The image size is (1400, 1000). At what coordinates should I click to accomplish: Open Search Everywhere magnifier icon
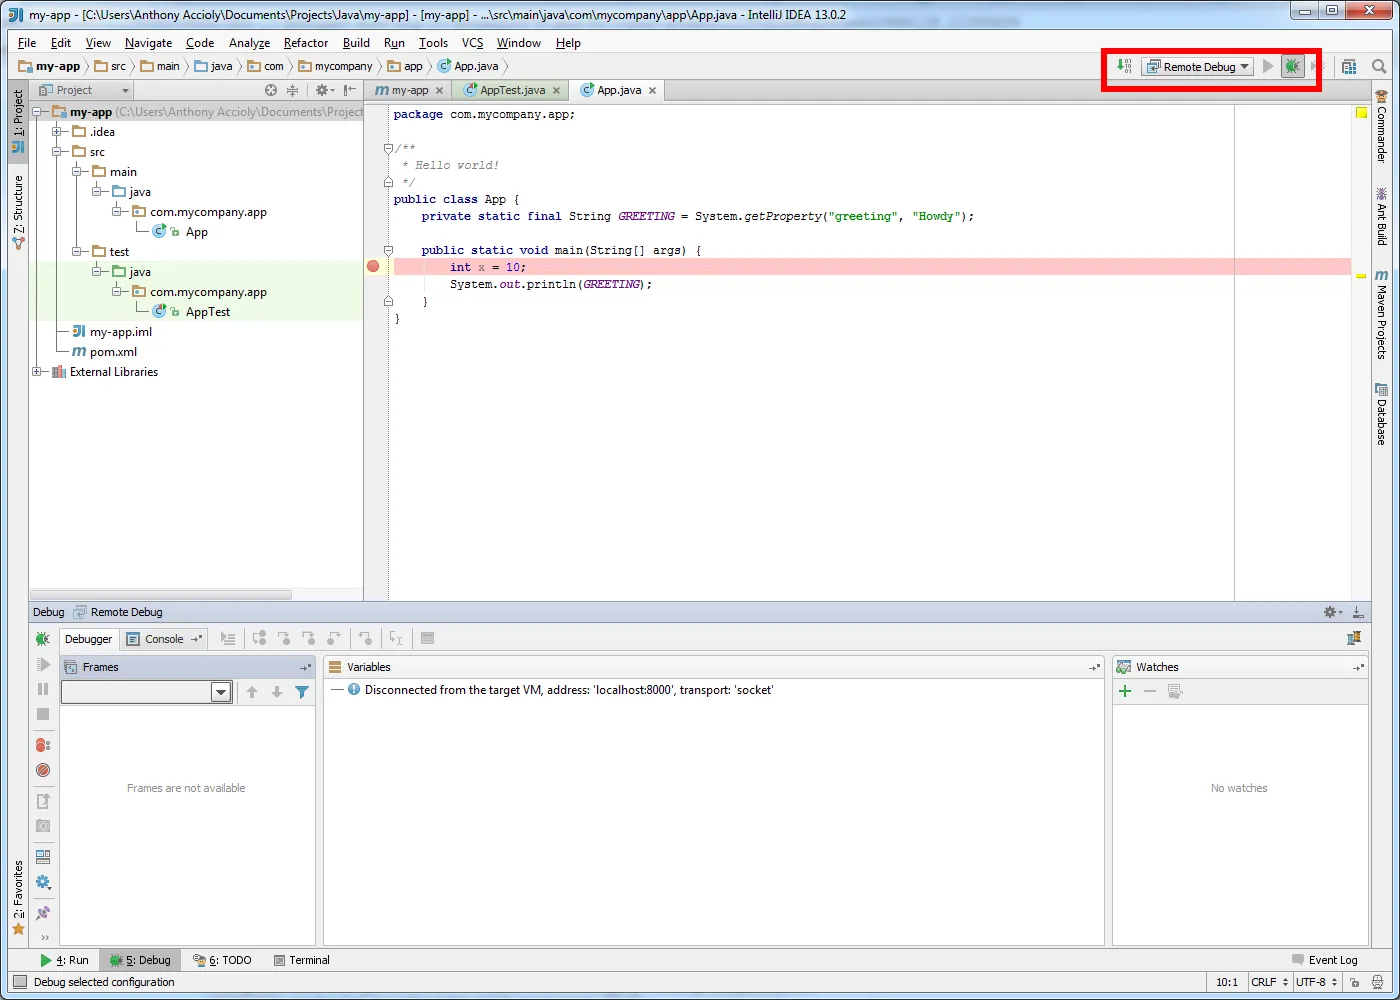[x=1379, y=66]
